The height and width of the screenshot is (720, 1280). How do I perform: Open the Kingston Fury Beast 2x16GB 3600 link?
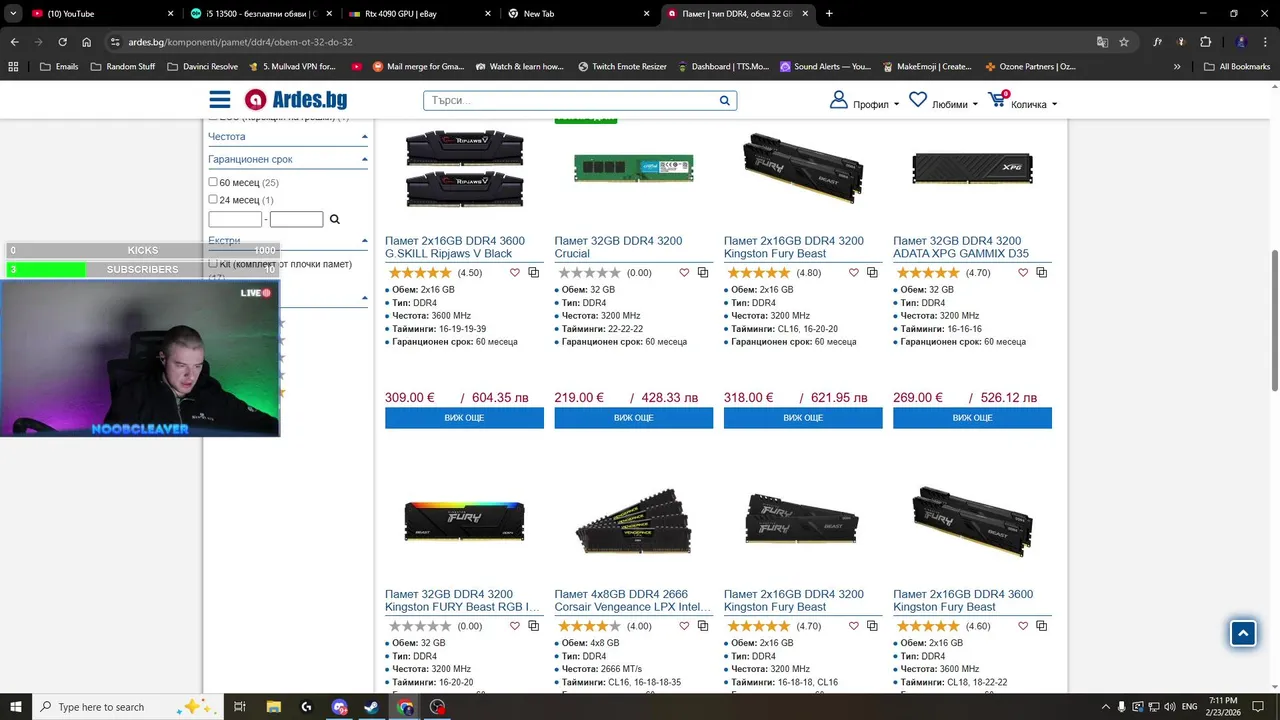coord(963,600)
